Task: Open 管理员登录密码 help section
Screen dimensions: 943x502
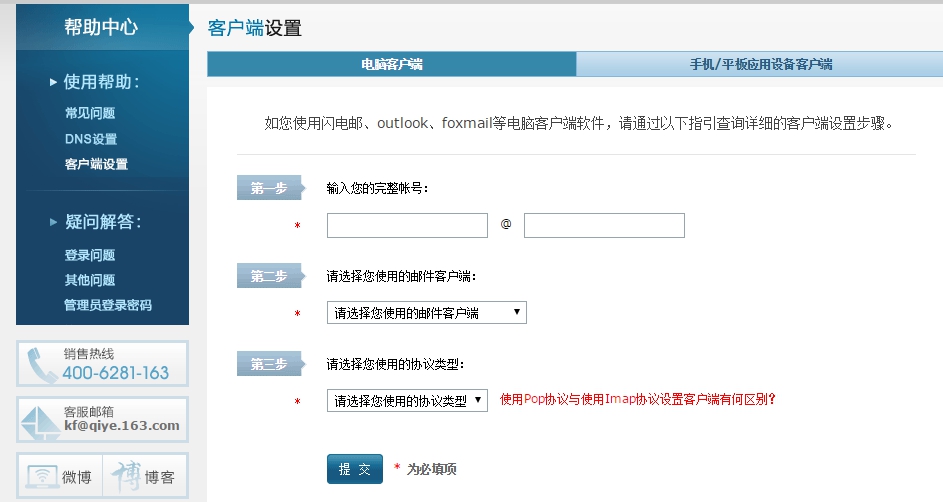Action: point(108,305)
